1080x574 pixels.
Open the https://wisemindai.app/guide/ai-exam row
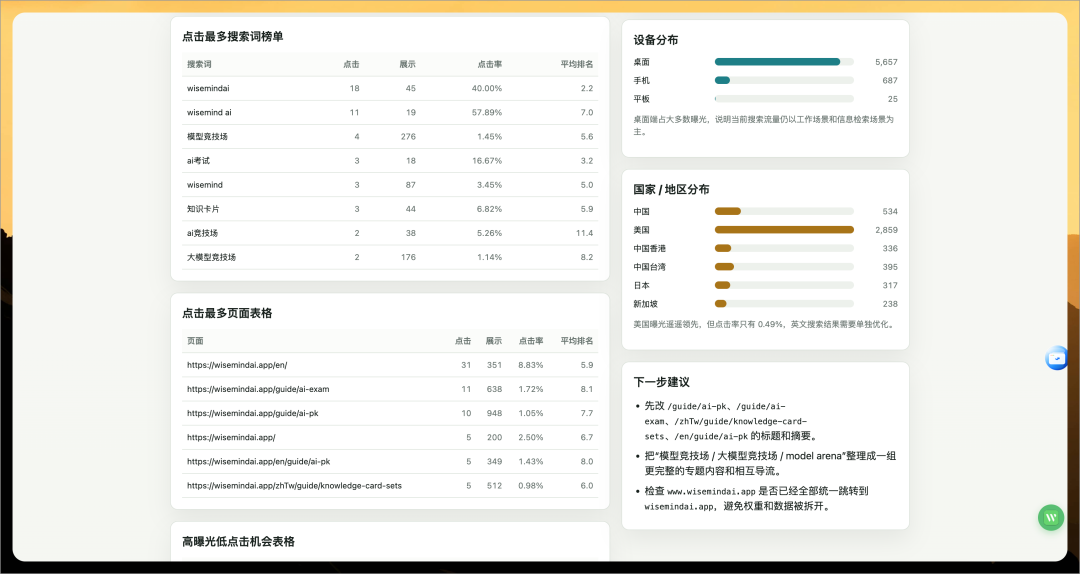click(390, 389)
